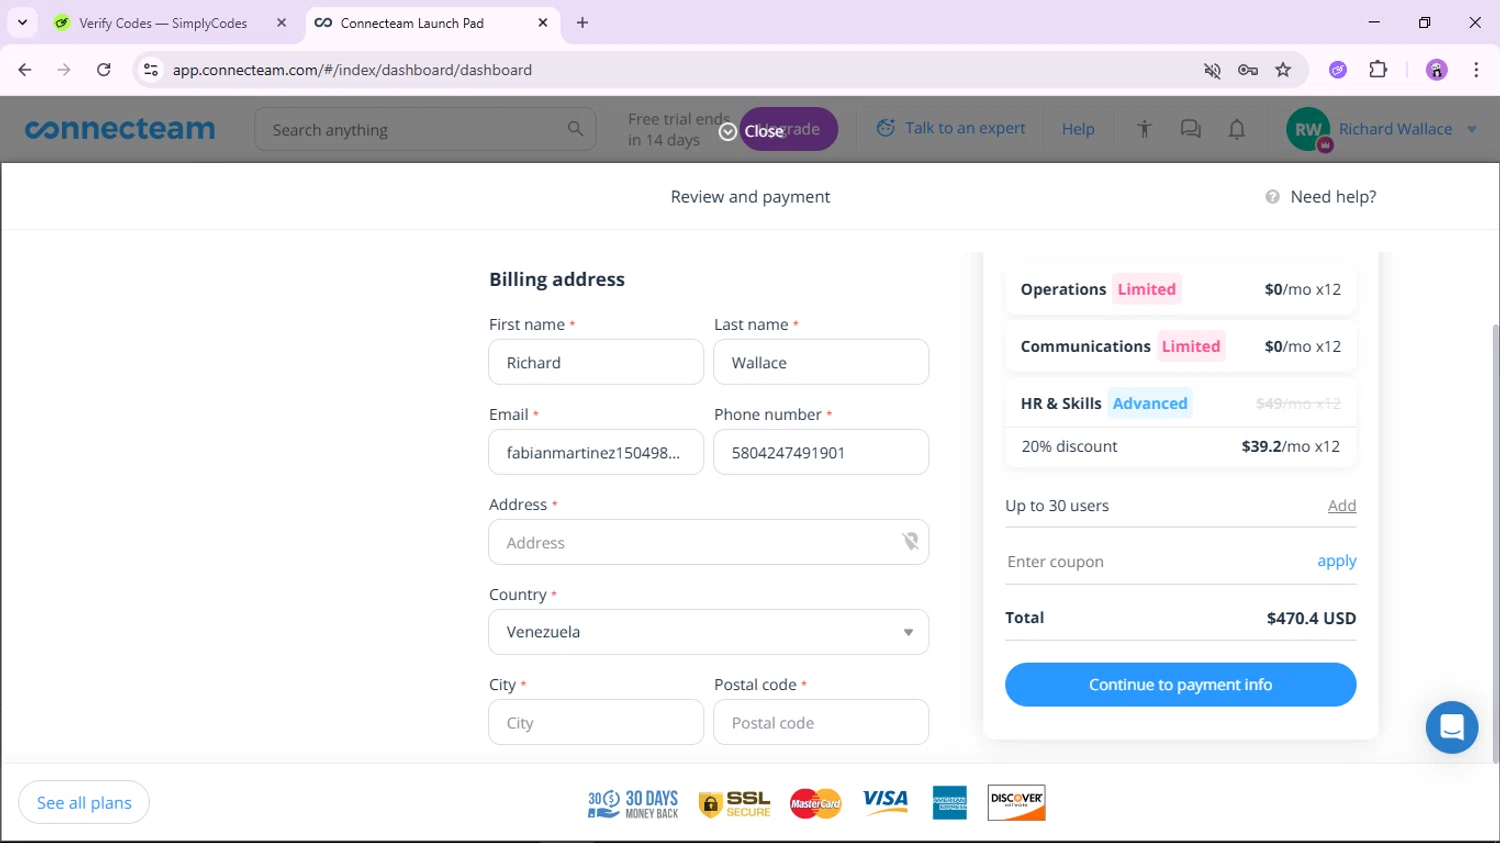The width and height of the screenshot is (1500, 843).
Task: Click the HR & Skills Advanced badge
Action: tap(1150, 403)
